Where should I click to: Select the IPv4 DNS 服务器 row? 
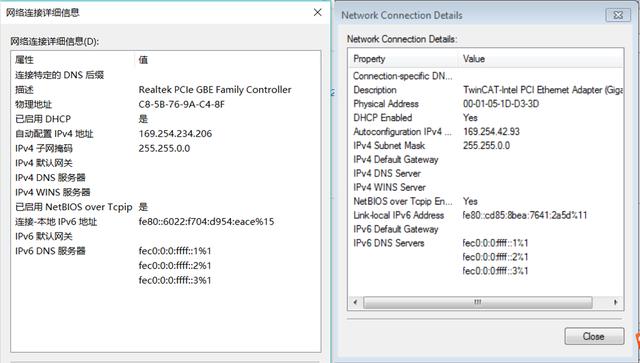click(x=166, y=178)
